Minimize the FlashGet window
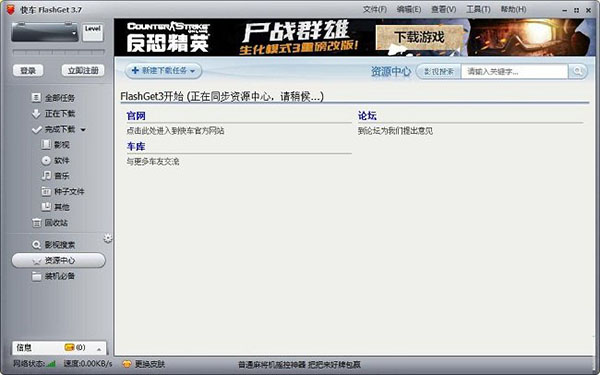 coord(564,10)
